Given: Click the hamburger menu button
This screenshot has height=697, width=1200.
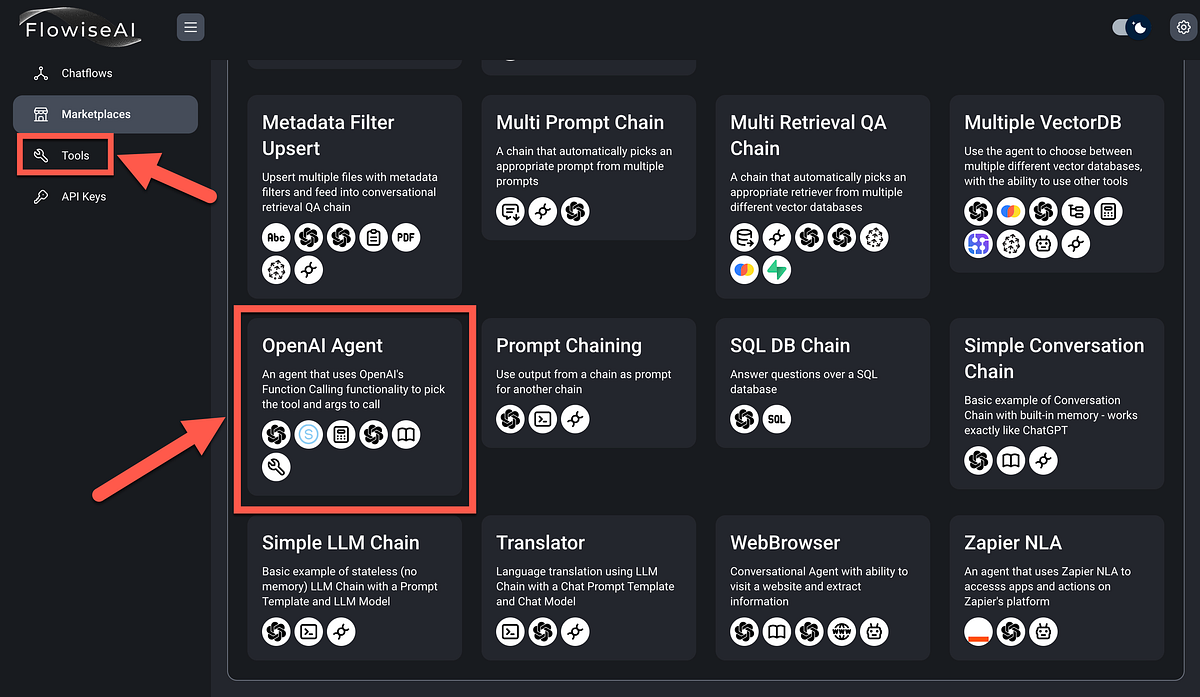Looking at the screenshot, I should (x=190, y=27).
